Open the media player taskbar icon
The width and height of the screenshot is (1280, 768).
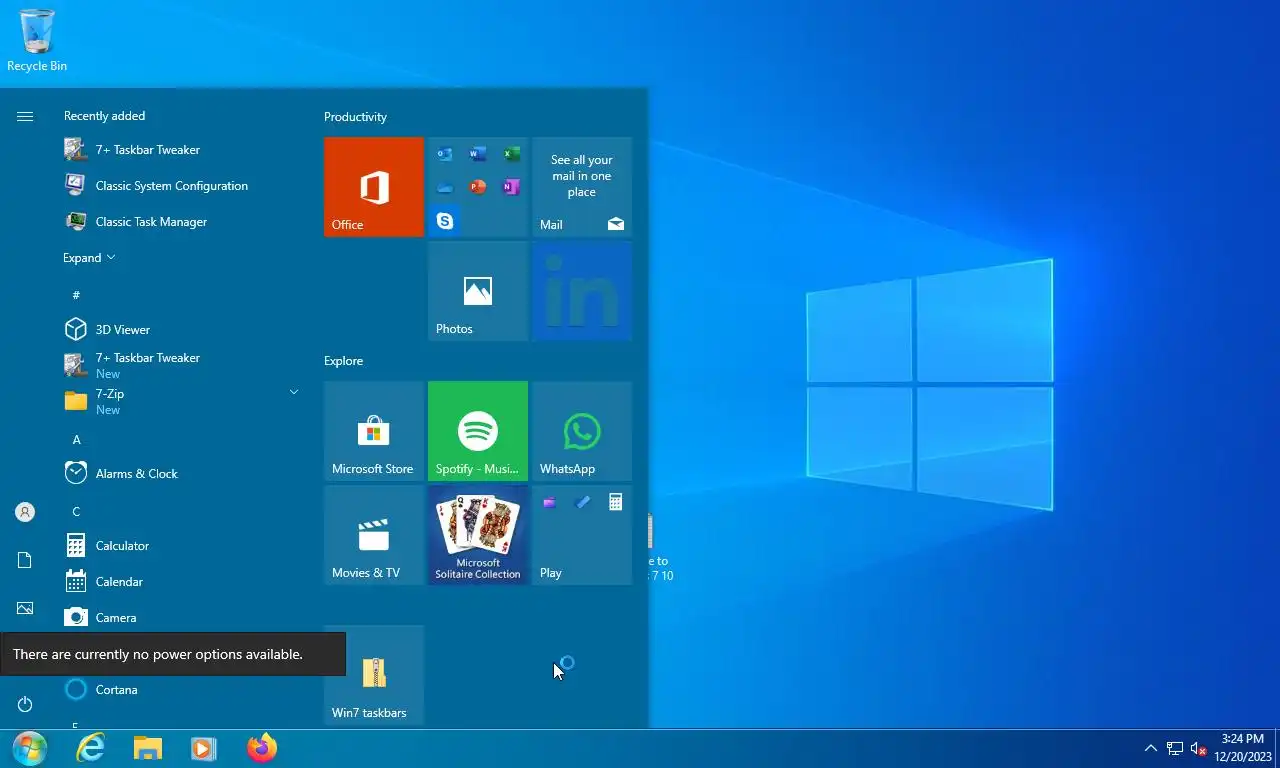[x=204, y=748]
